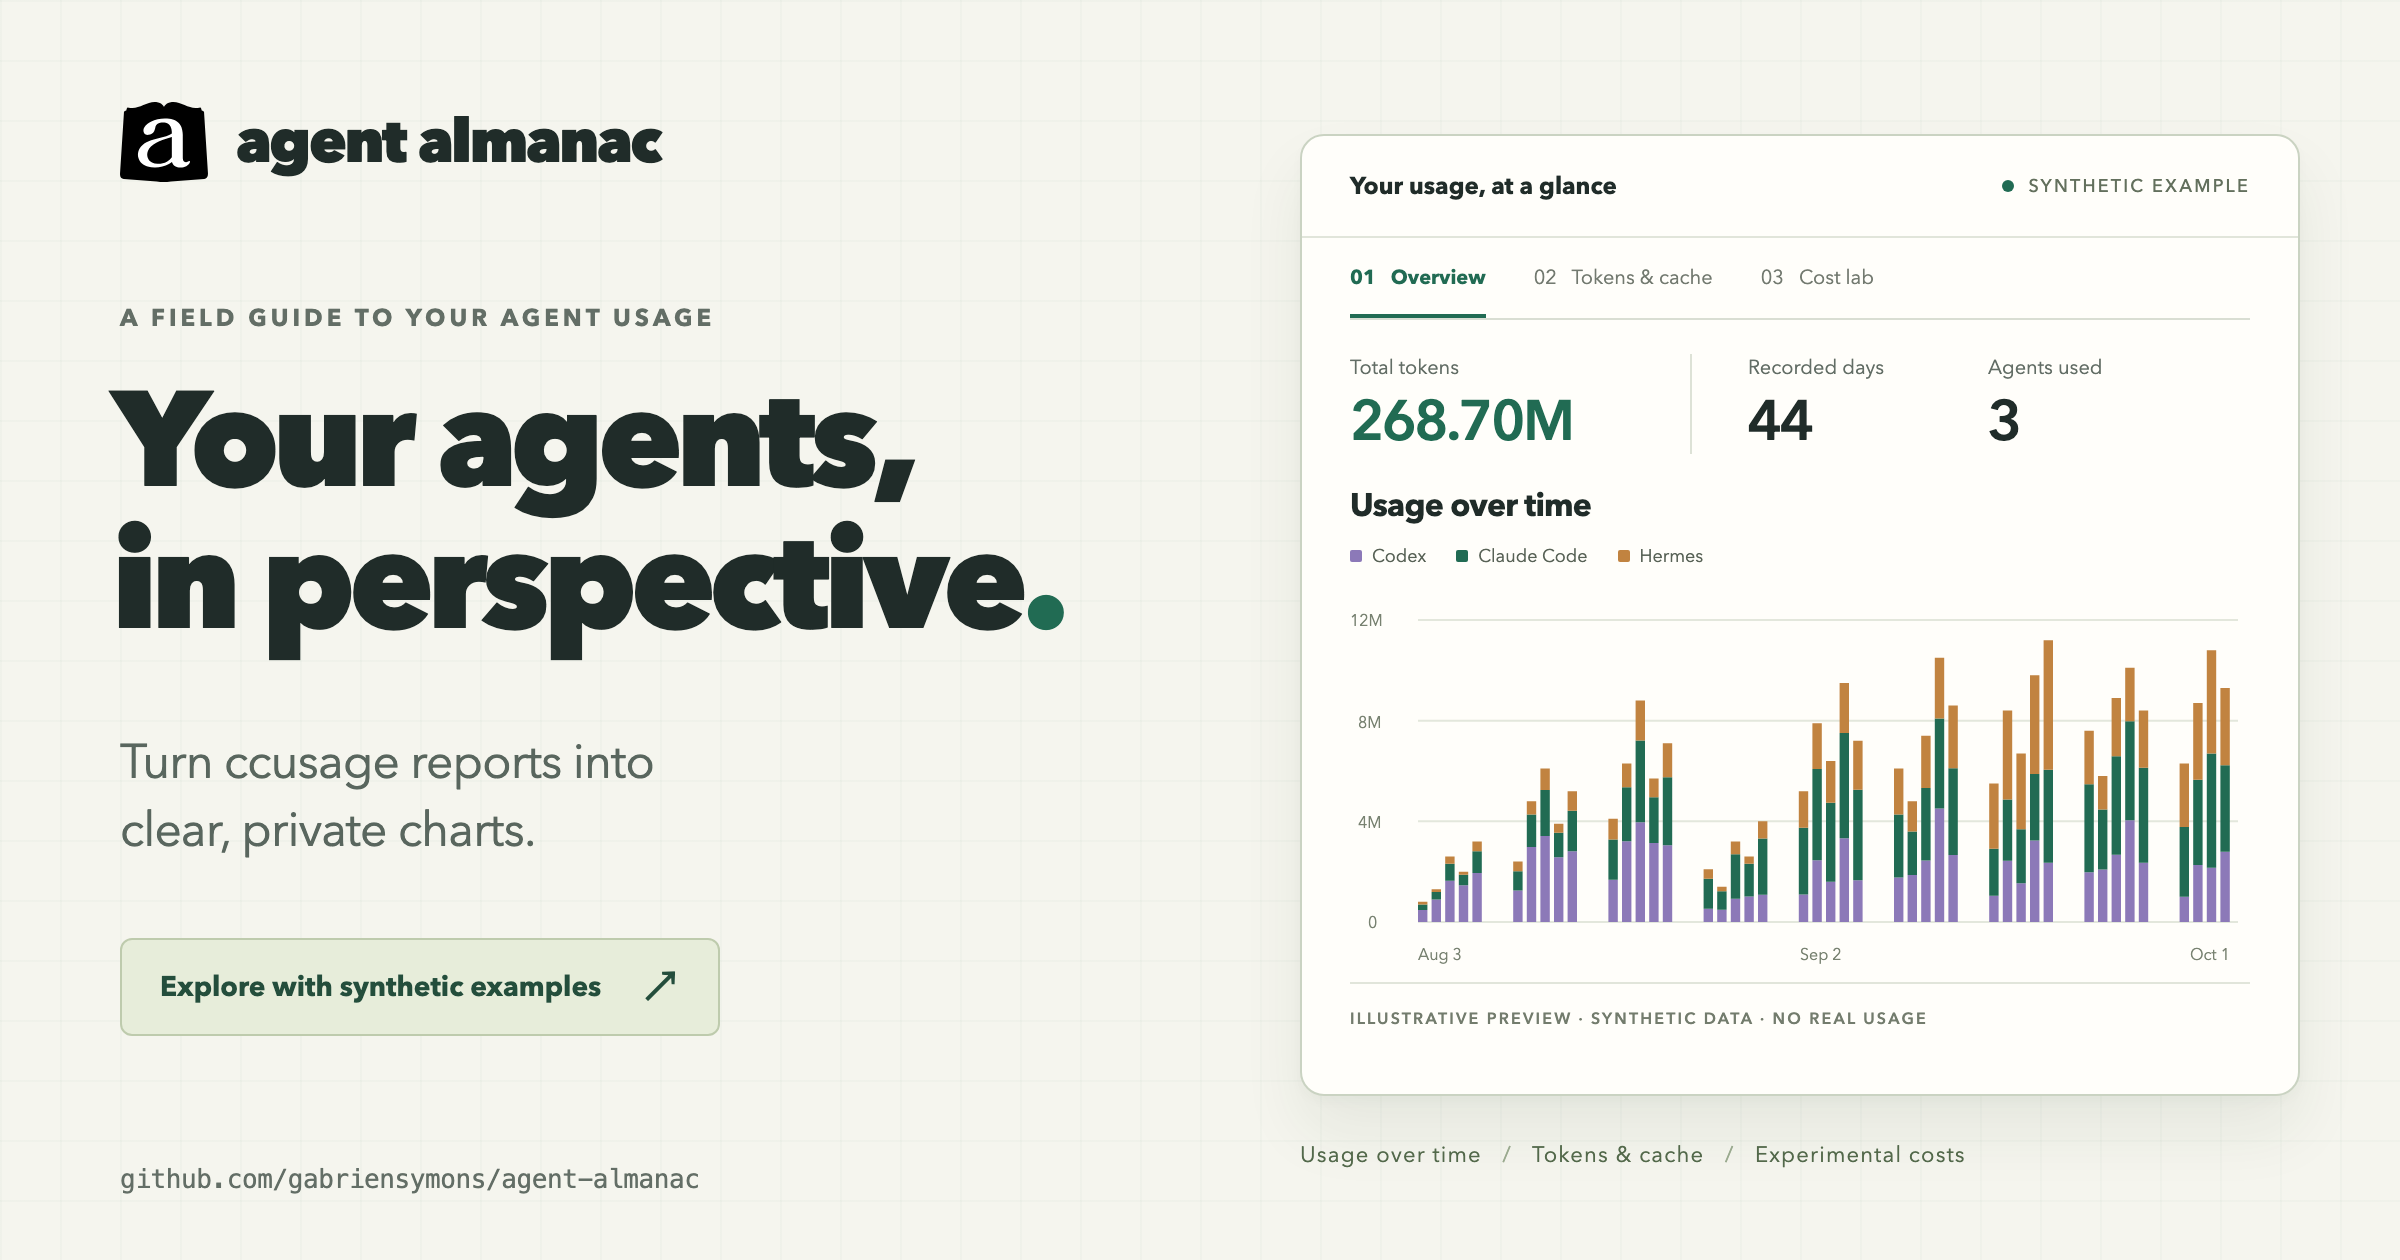Viewport: 2400px width, 1260px height.
Task: Click the A Field Guide to Your Agent Usage tagline
Action: [416, 318]
